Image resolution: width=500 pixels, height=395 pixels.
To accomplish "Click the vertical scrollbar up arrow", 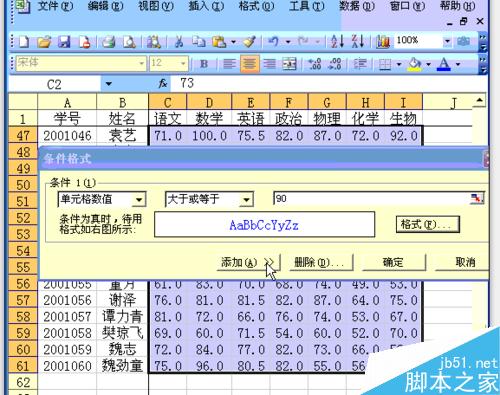I will (x=479, y=101).
